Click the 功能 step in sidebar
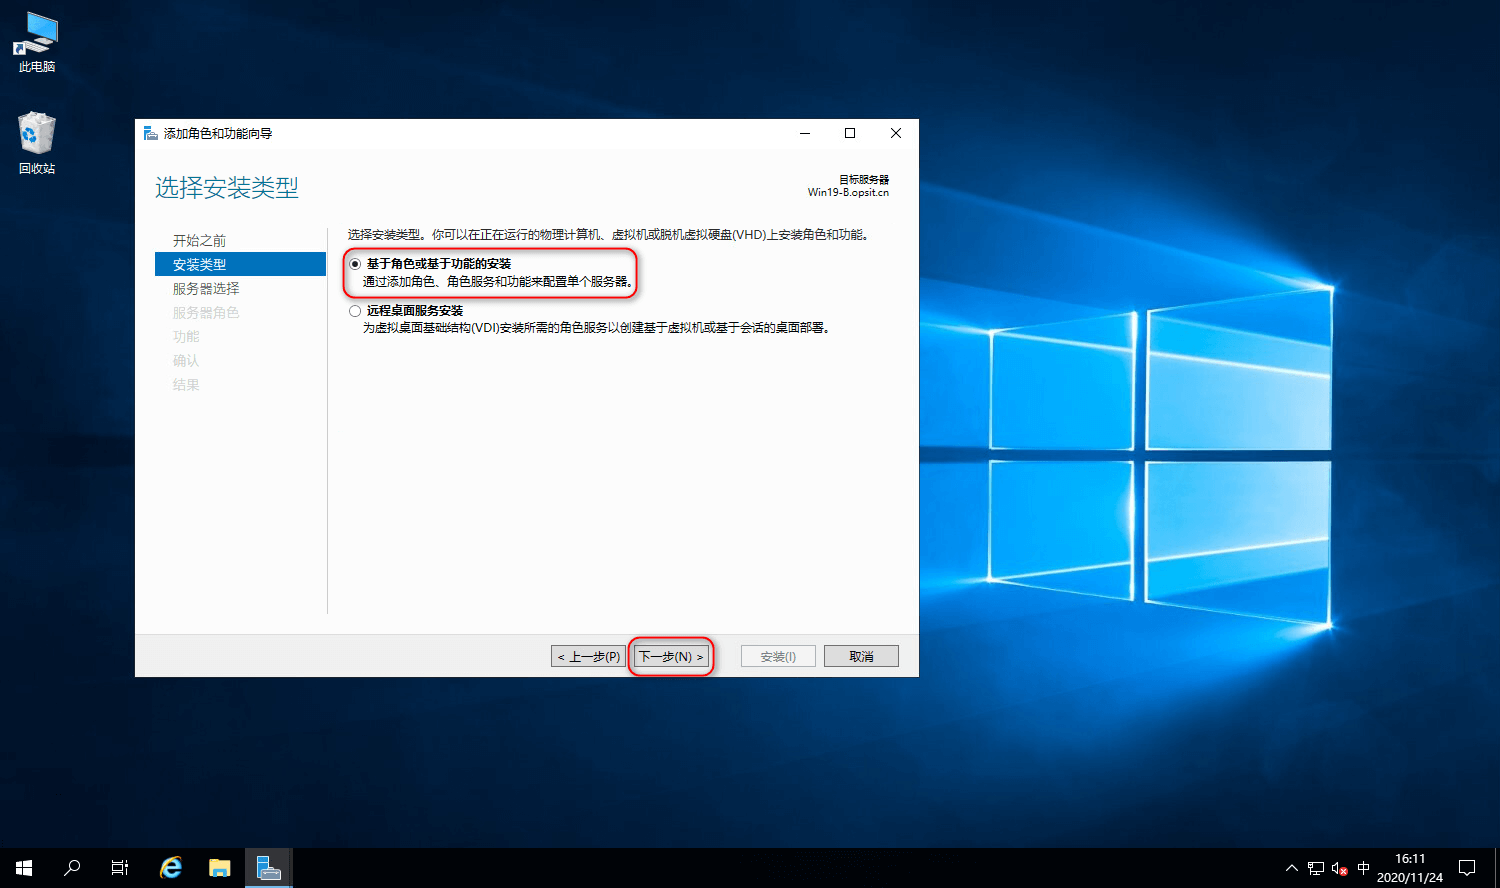Screen dimensions: 1500x888 pyautogui.click(x=186, y=337)
